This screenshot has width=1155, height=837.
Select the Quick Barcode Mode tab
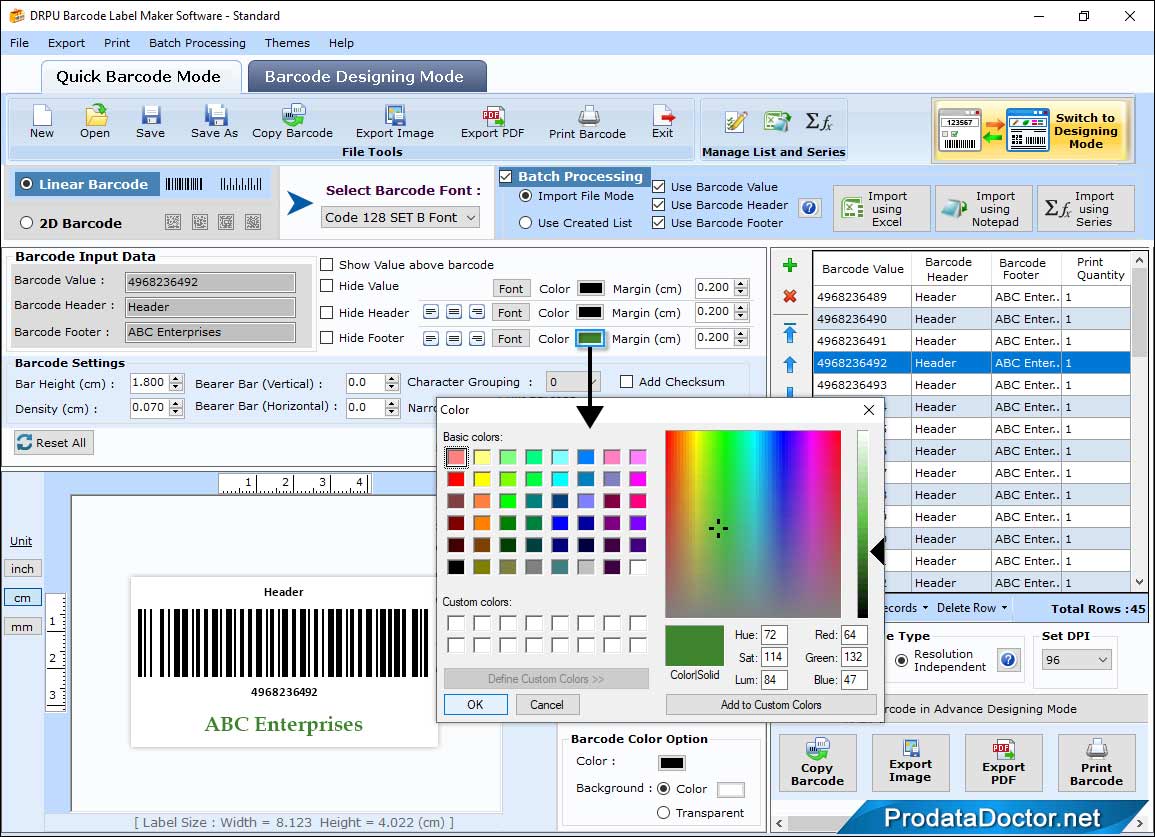coord(140,77)
